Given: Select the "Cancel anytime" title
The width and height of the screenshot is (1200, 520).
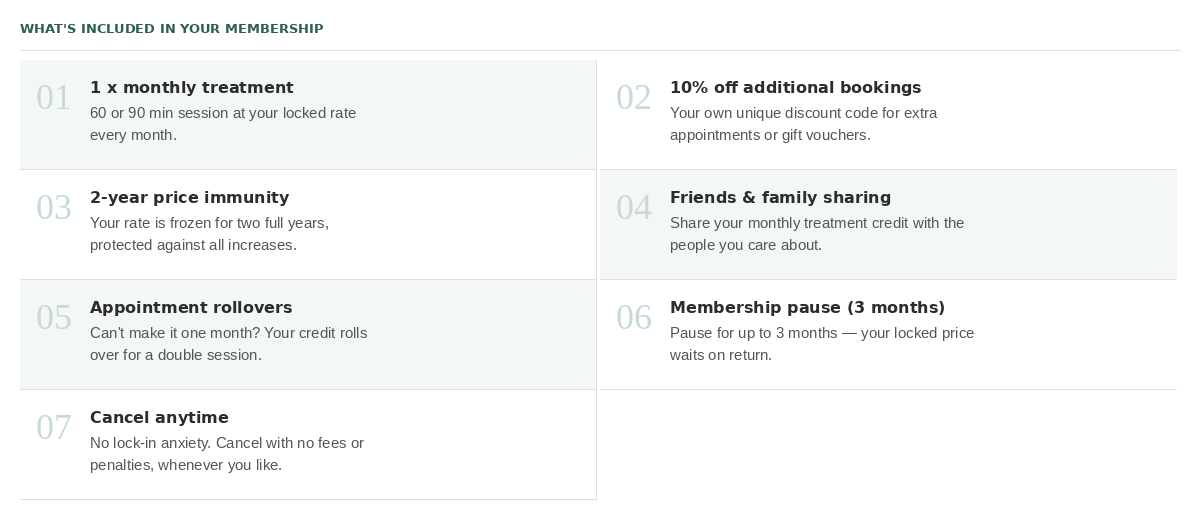Looking at the screenshot, I should [159, 418].
